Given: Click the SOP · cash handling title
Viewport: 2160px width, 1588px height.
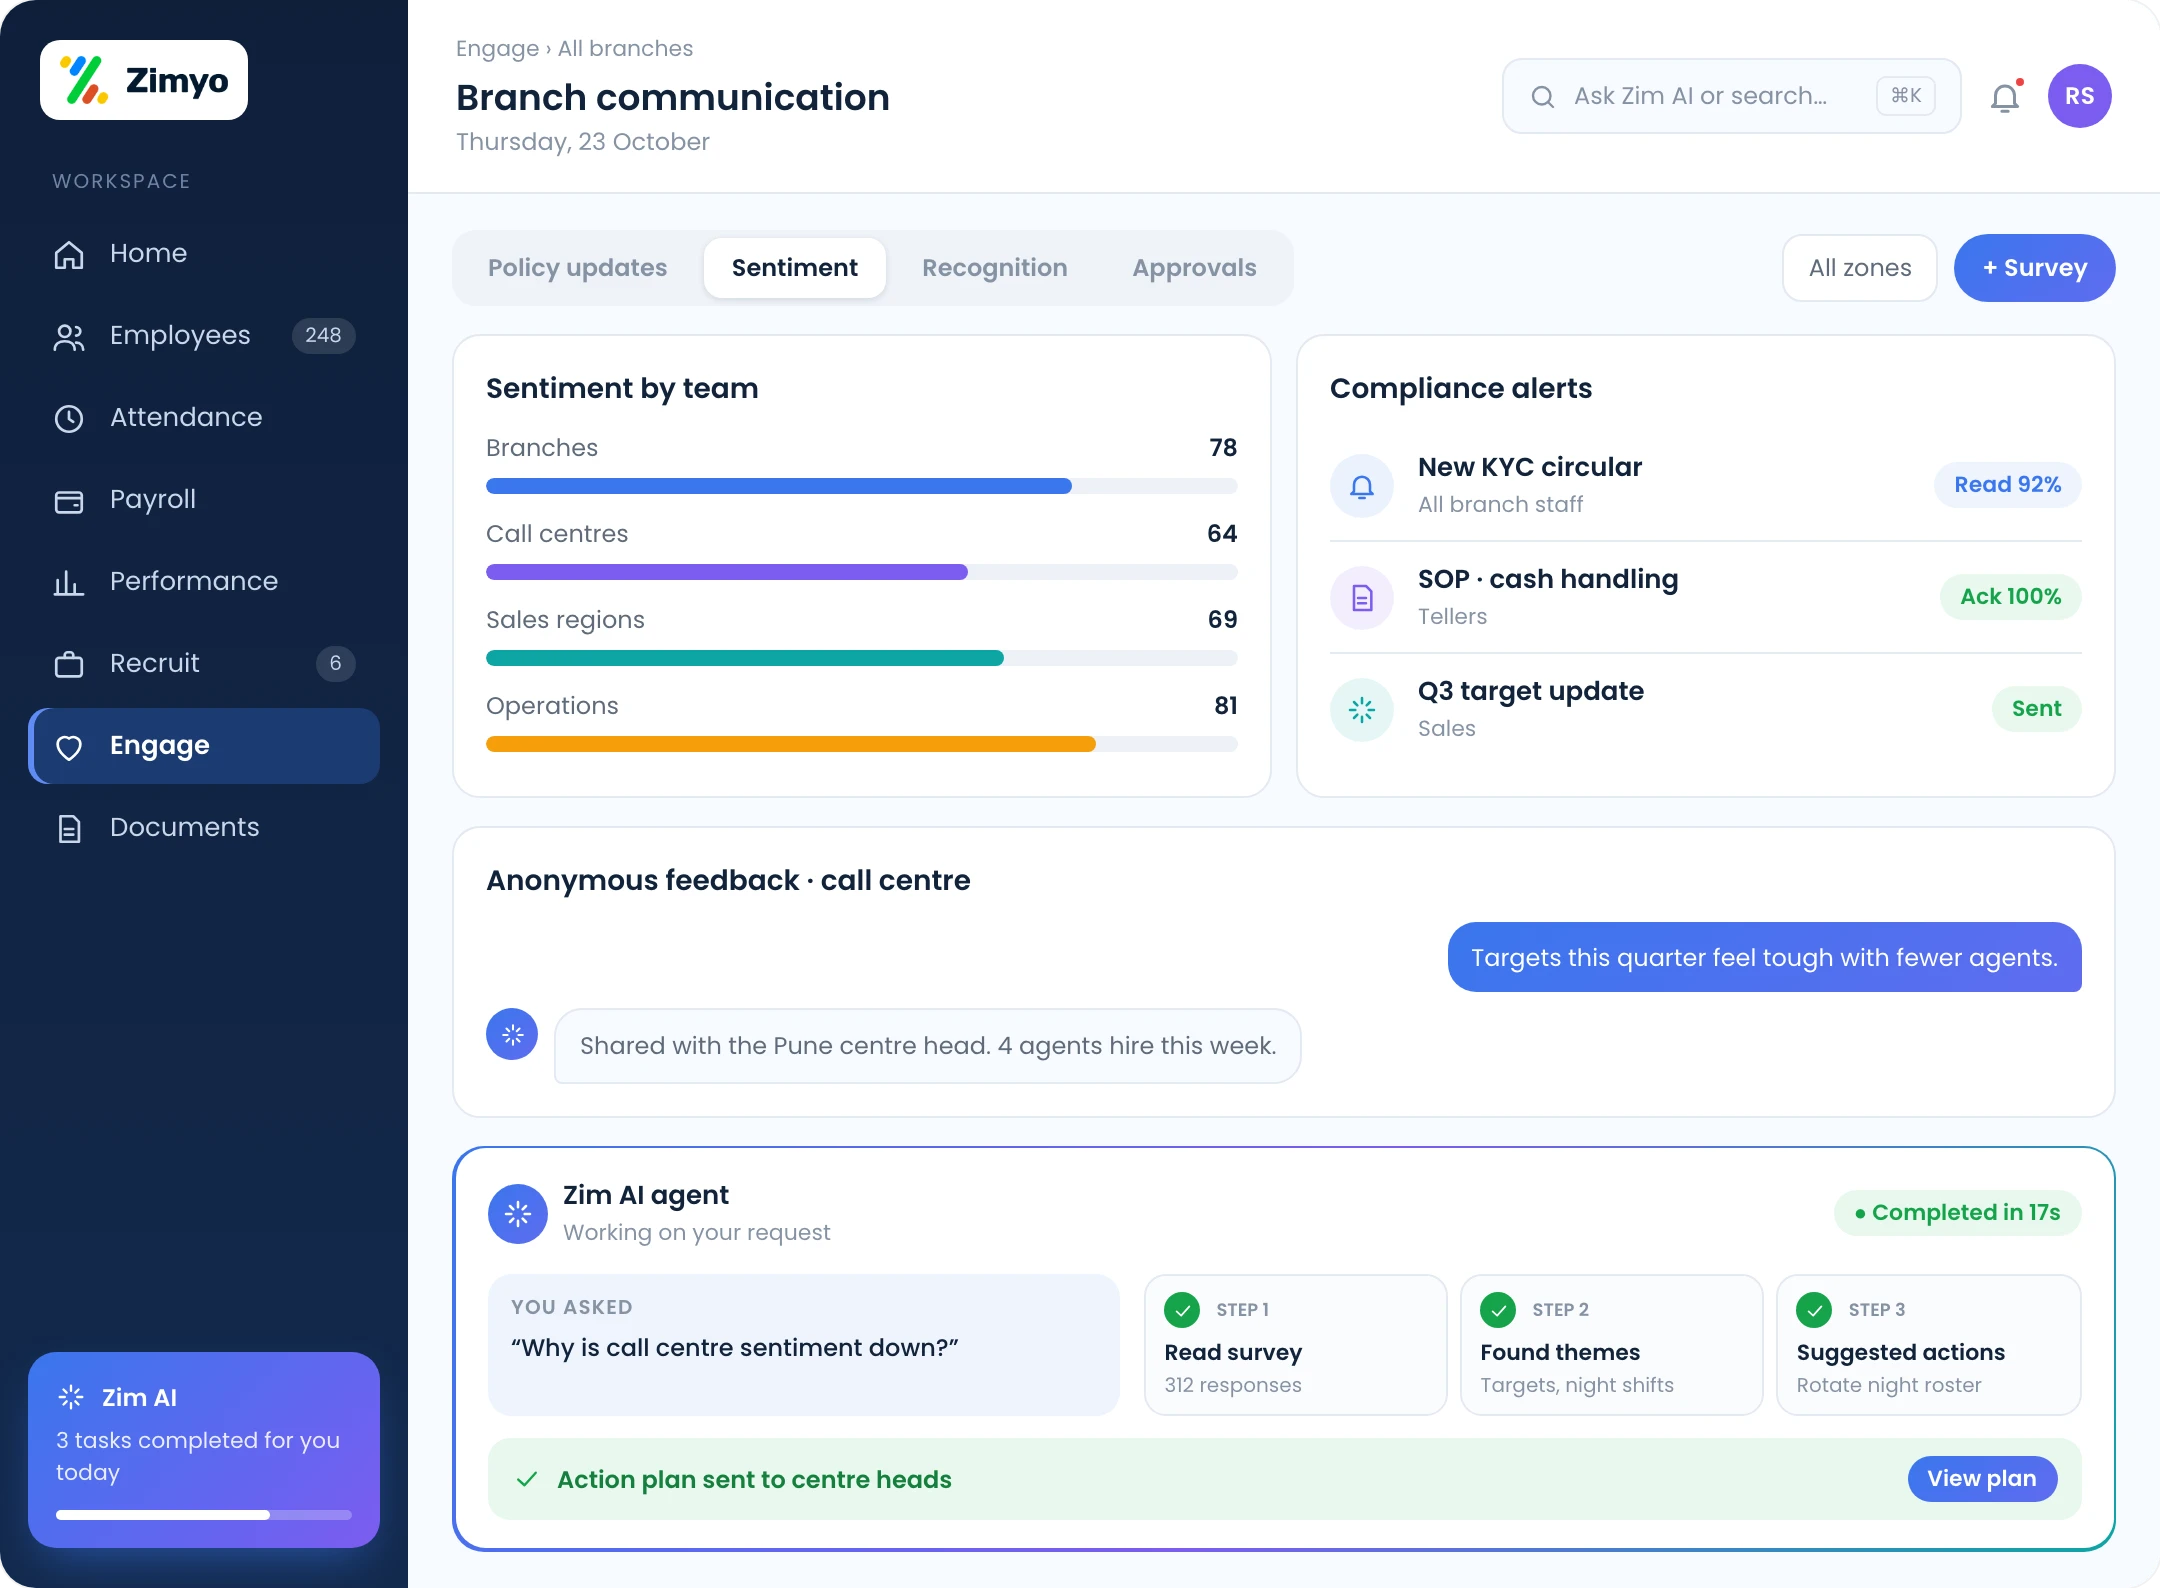Looking at the screenshot, I should [x=1548, y=579].
